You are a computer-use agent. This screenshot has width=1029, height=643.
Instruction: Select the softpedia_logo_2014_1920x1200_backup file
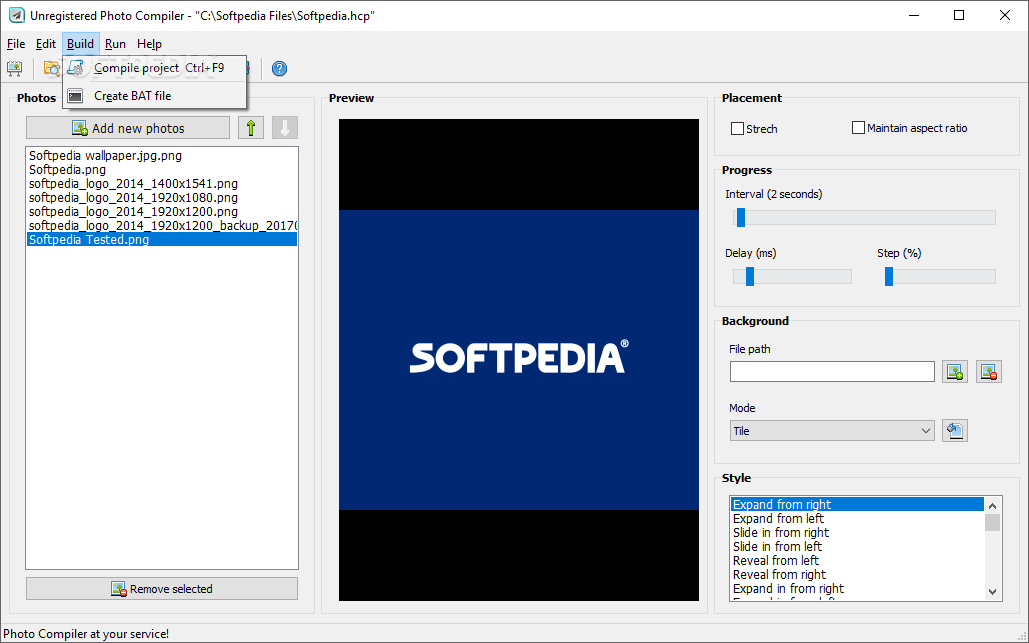tap(162, 226)
